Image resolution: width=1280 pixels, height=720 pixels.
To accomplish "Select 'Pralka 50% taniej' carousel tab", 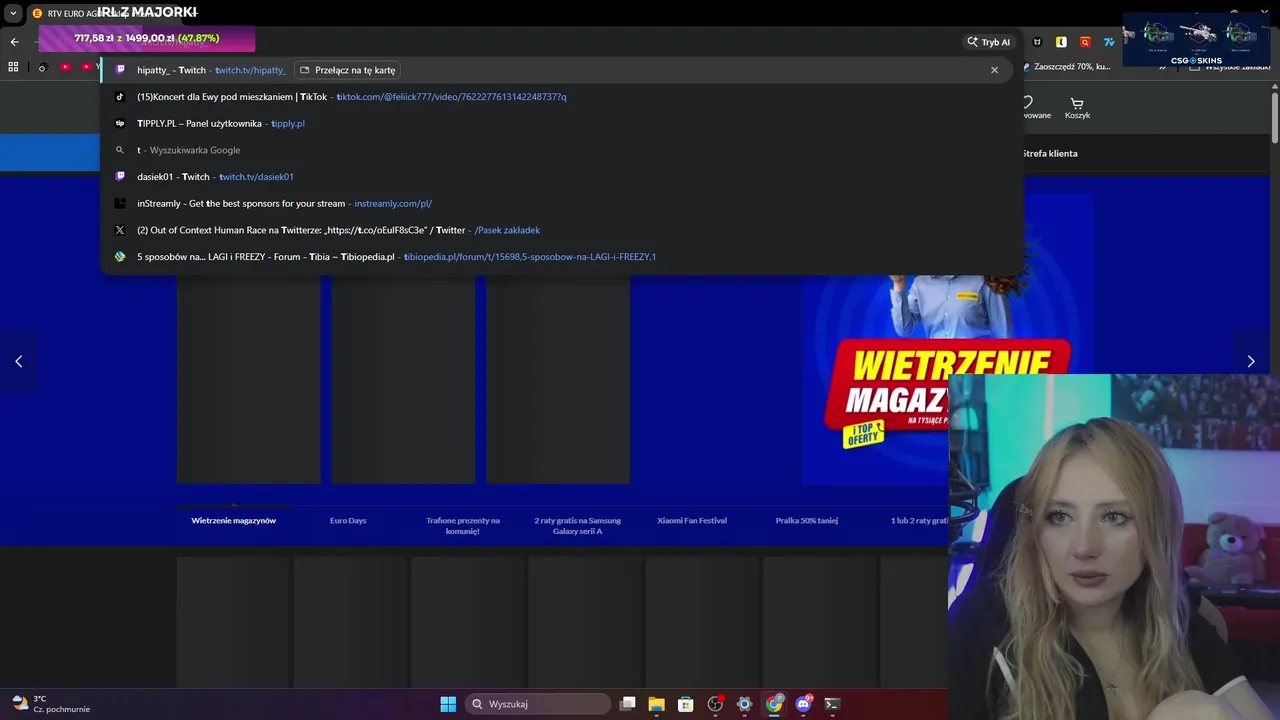I will [807, 521].
